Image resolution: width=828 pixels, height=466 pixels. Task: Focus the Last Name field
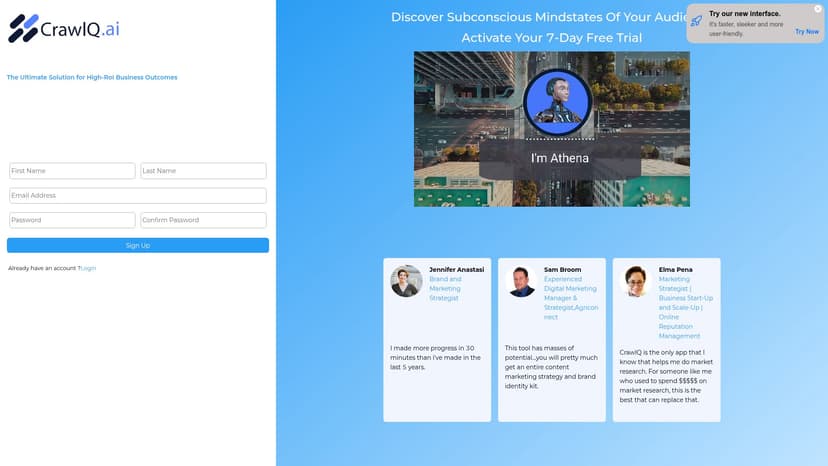coord(203,171)
